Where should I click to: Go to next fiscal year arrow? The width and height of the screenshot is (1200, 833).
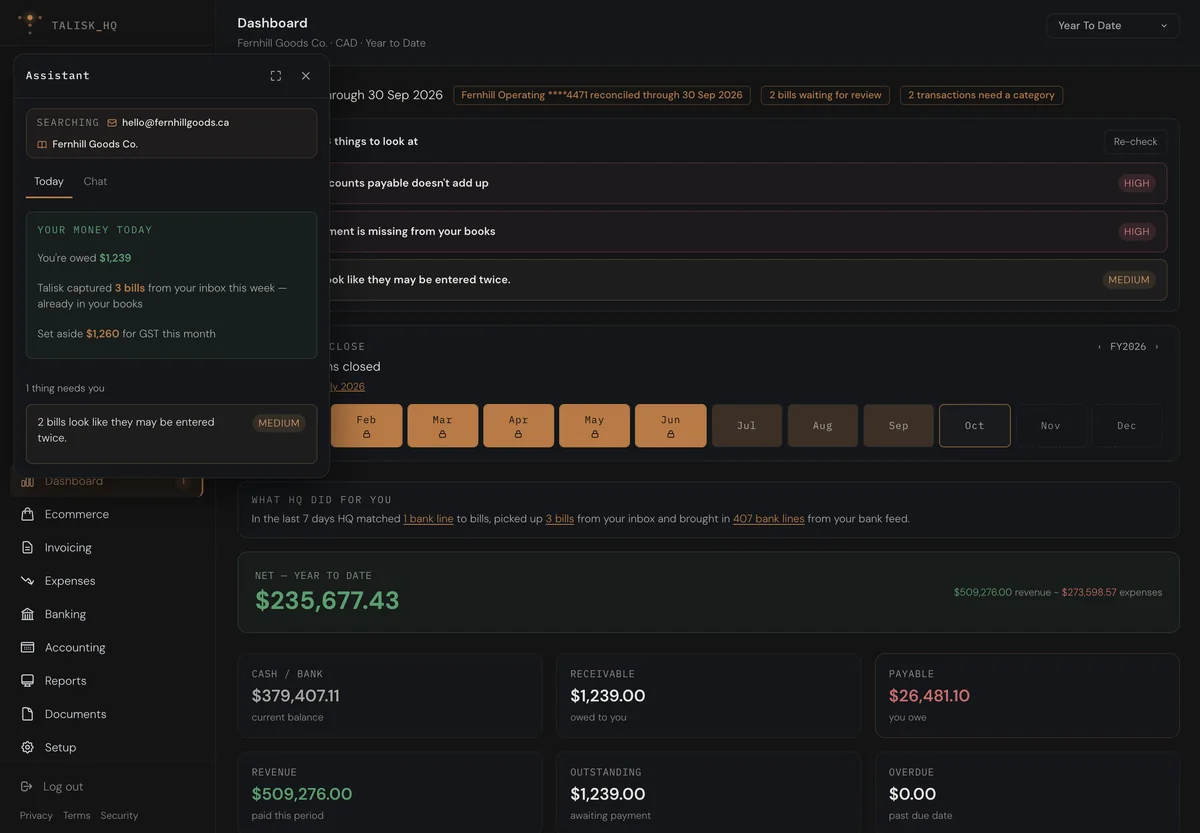pos(1157,347)
